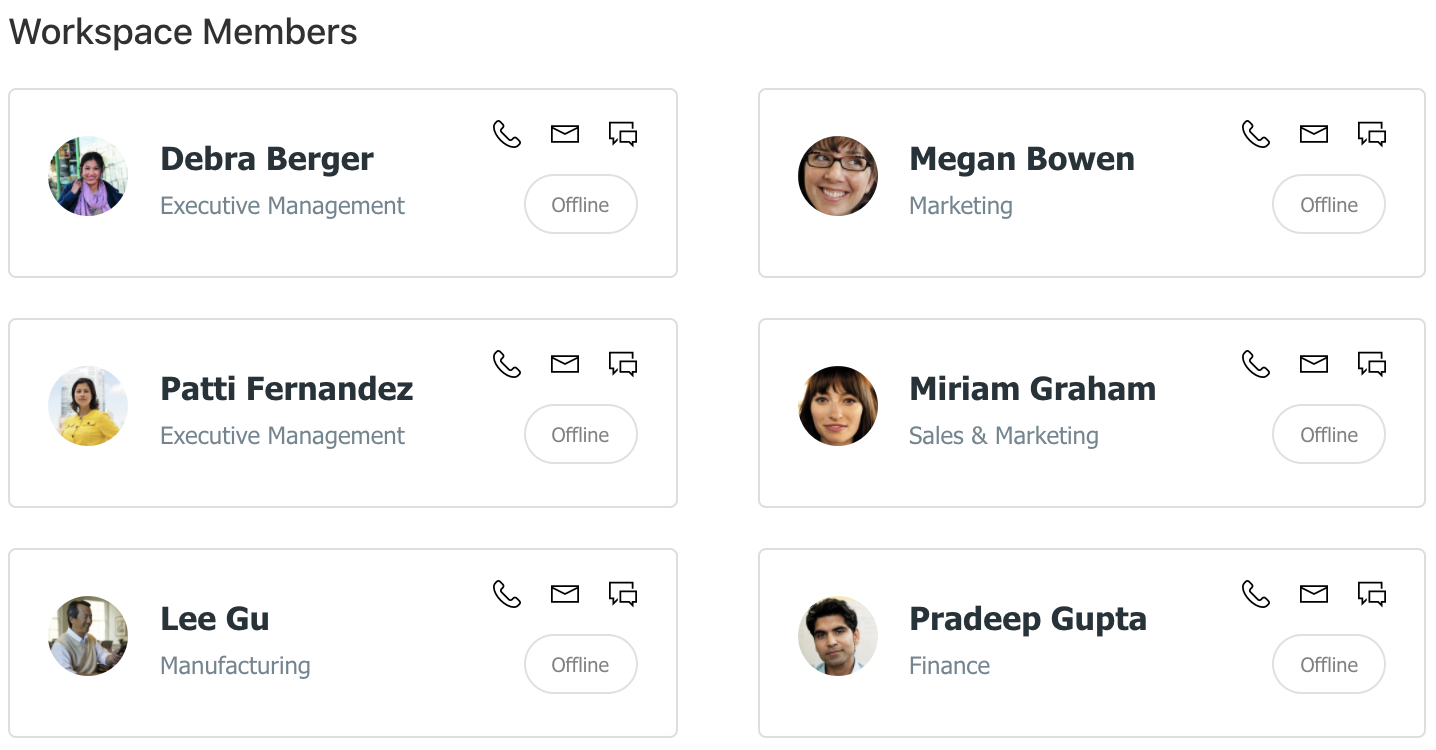Click Miriam Graham's phone icon
Viewport: 1436px width, 750px height.
(x=1255, y=364)
